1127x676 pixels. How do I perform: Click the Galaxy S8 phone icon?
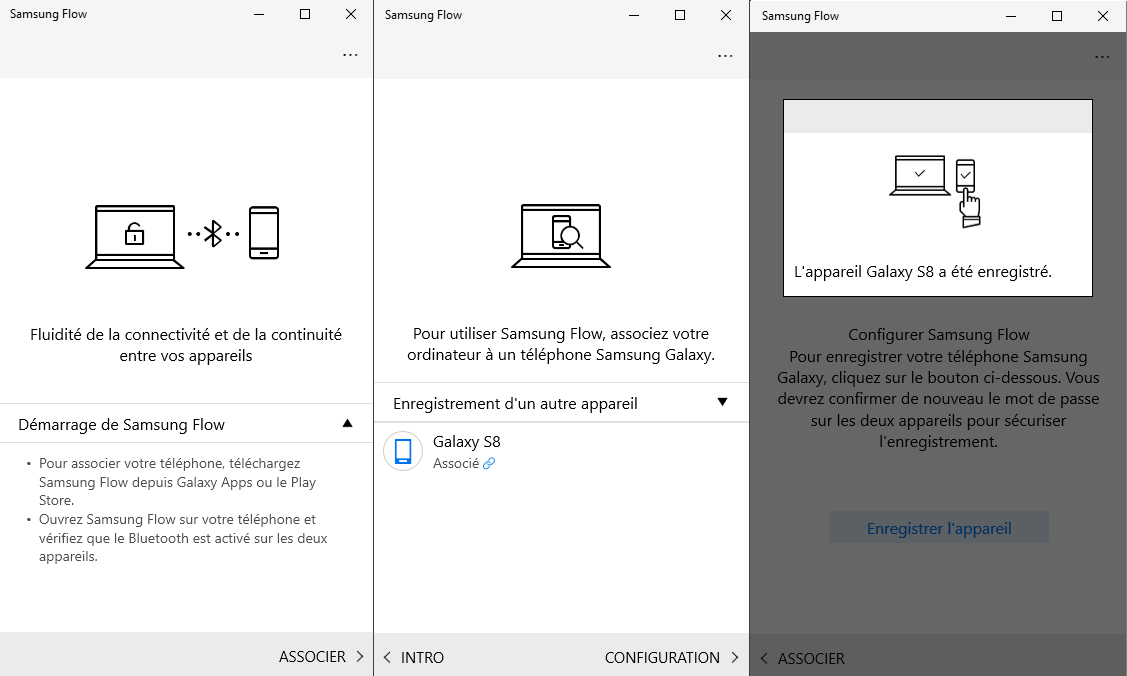coord(403,451)
